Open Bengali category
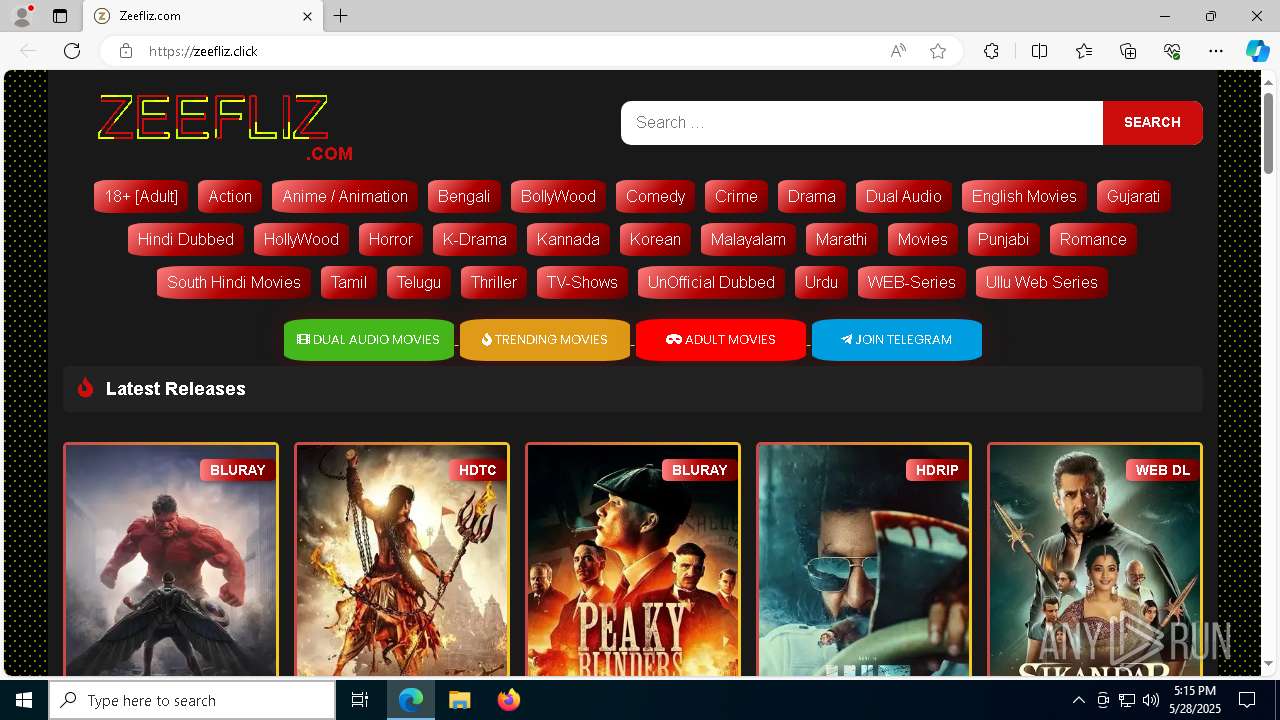The width and height of the screenshot is (1280, 720). (x=464, y=196)
